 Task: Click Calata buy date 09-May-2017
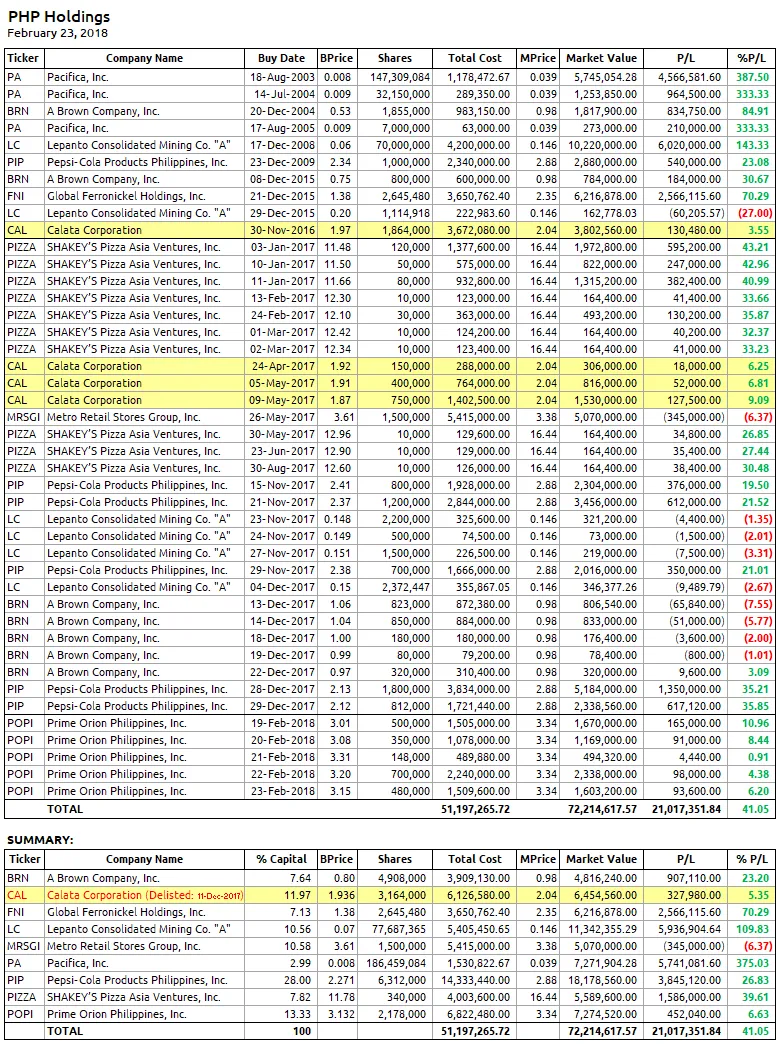click(282, 400)
